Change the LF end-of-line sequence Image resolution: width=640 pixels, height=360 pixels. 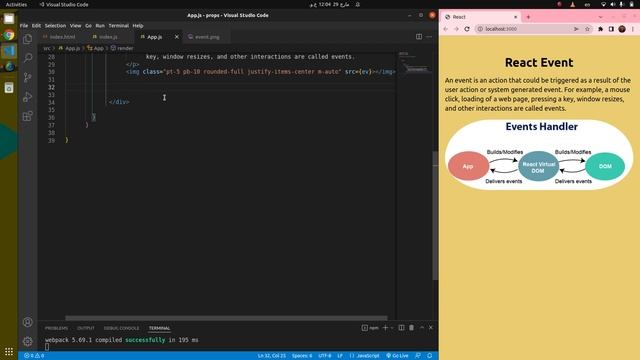click(340, 356)
